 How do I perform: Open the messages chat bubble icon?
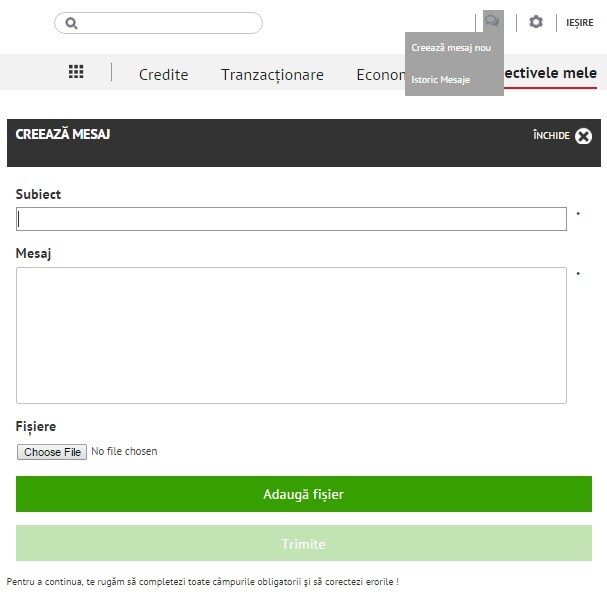tap(491, 21)
